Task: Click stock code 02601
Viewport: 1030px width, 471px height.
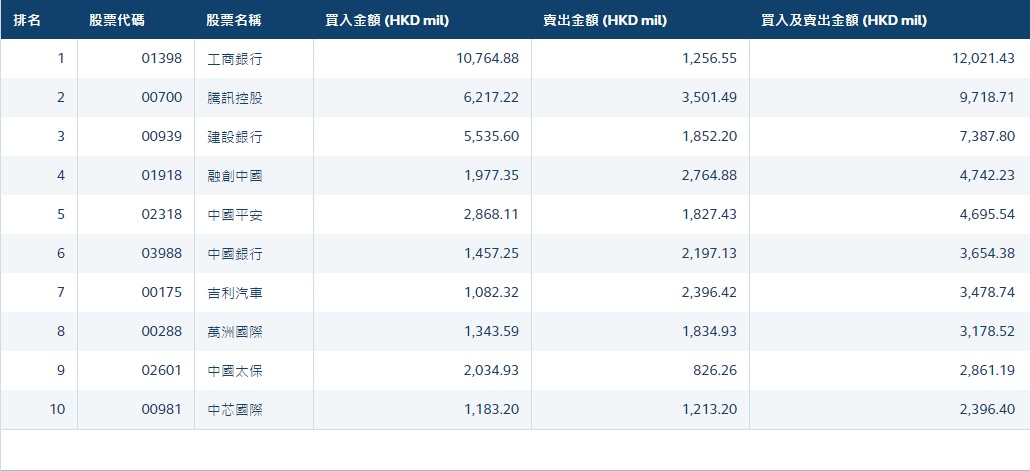Action: 161,371
